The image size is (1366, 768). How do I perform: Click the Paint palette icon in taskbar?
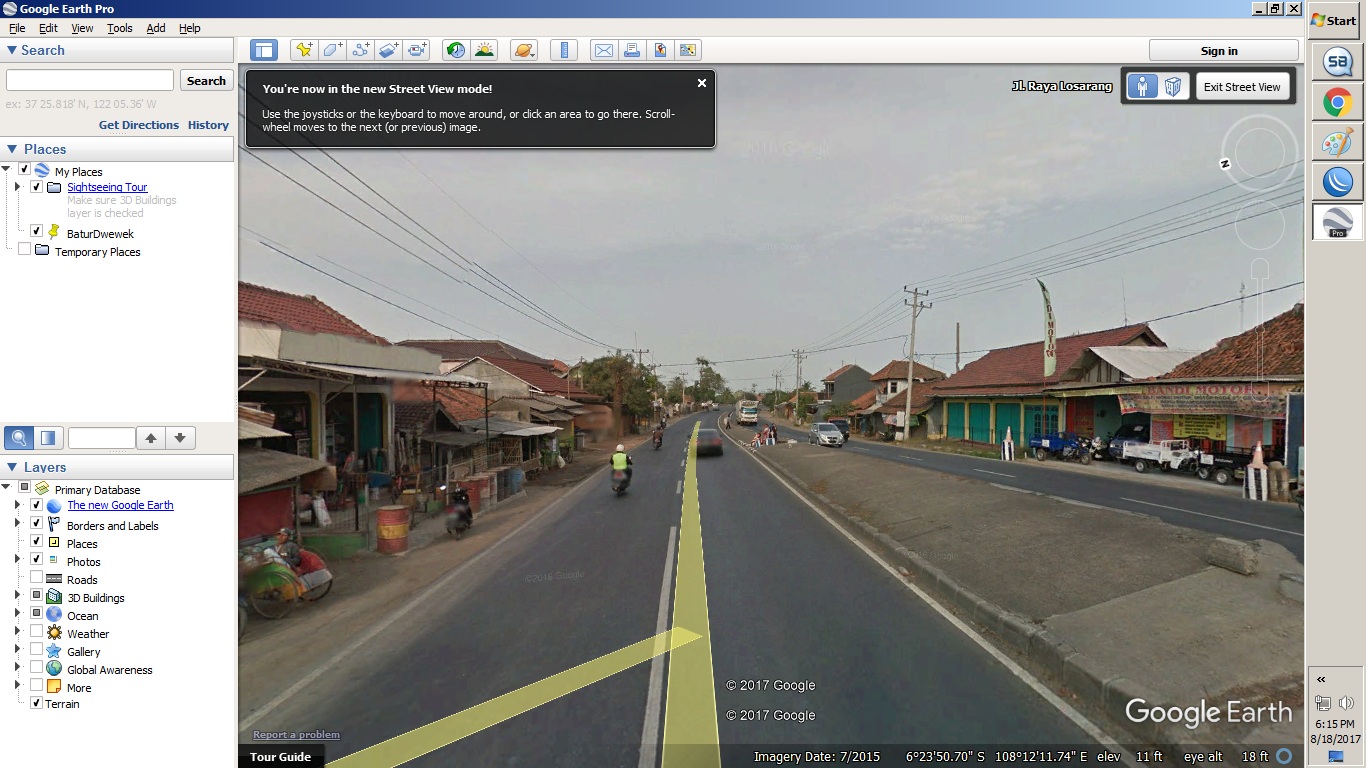click(1337, 142)
